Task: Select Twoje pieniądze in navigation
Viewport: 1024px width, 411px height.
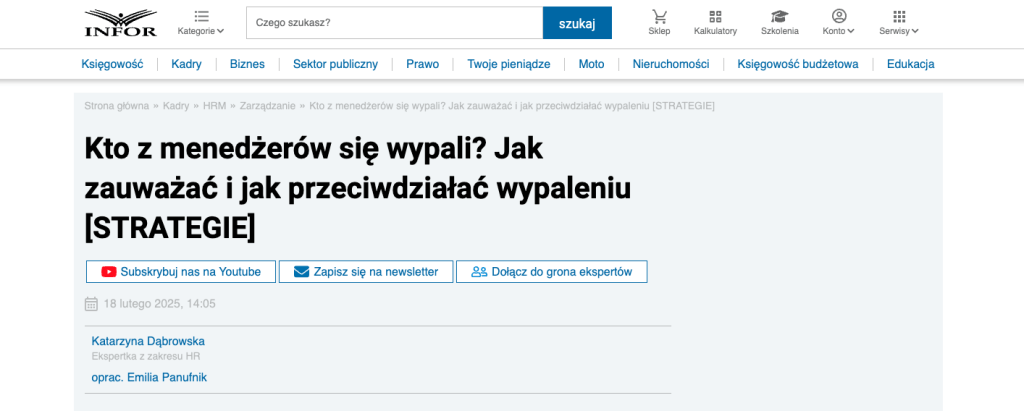Action: pyautogui.click(x=508, y=64)
